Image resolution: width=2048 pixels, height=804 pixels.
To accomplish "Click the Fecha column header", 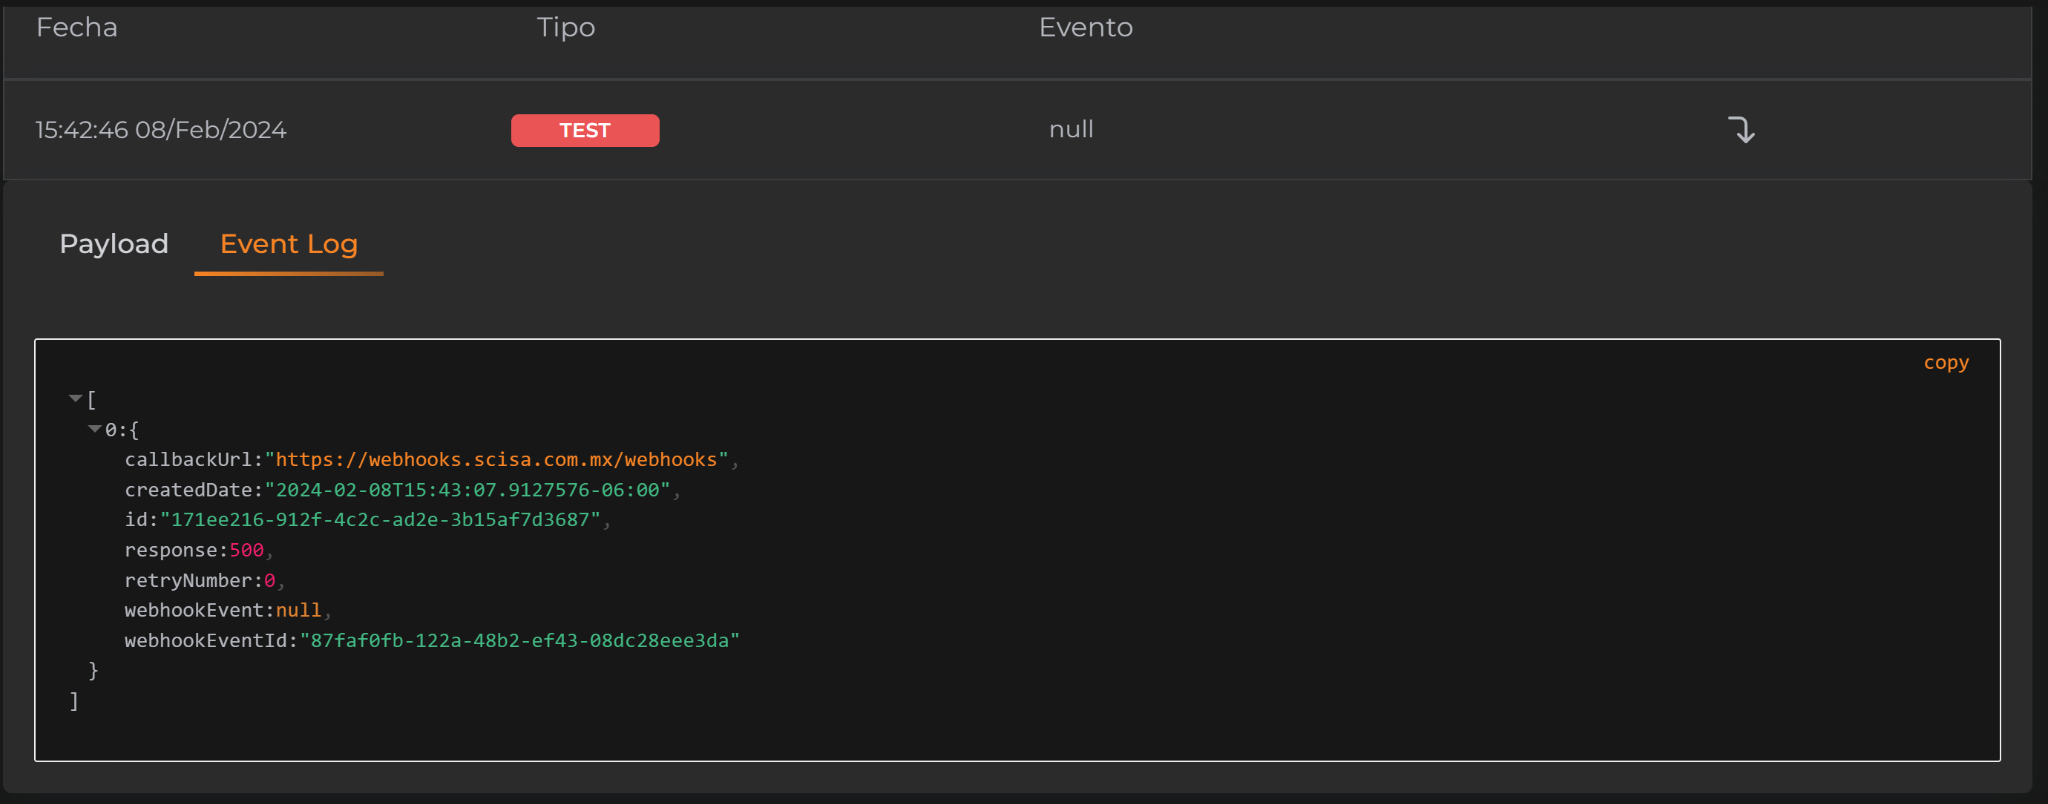I will (77, 28).
